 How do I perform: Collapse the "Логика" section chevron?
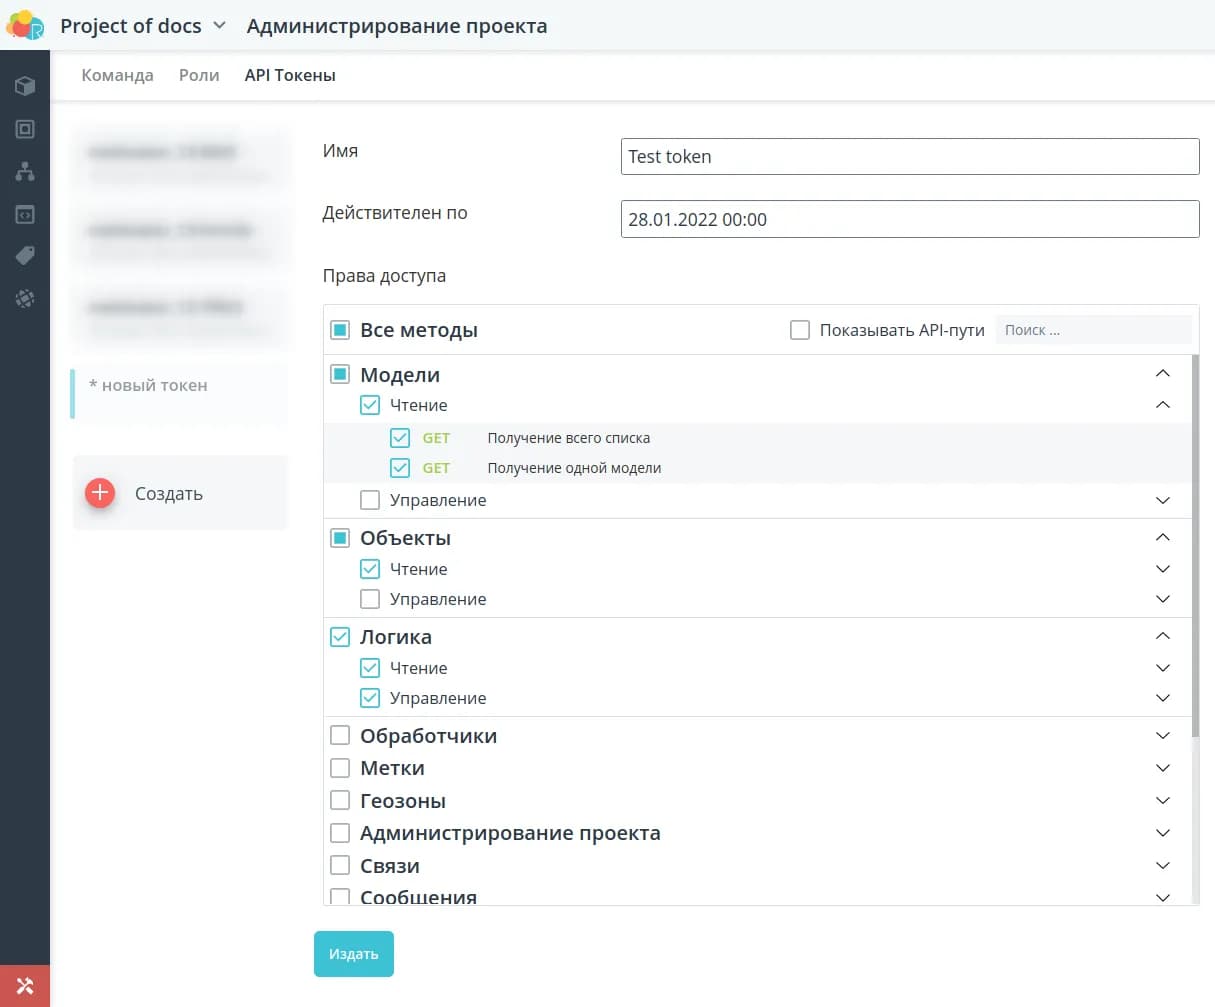coord(1162,636)
